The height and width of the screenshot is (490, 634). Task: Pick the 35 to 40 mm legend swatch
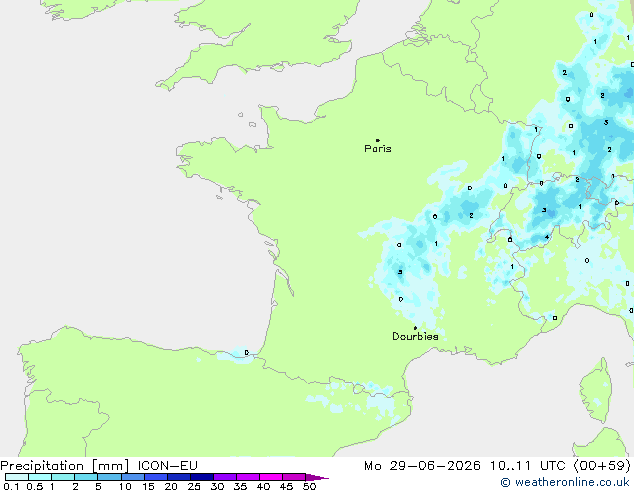pos(248,477)
